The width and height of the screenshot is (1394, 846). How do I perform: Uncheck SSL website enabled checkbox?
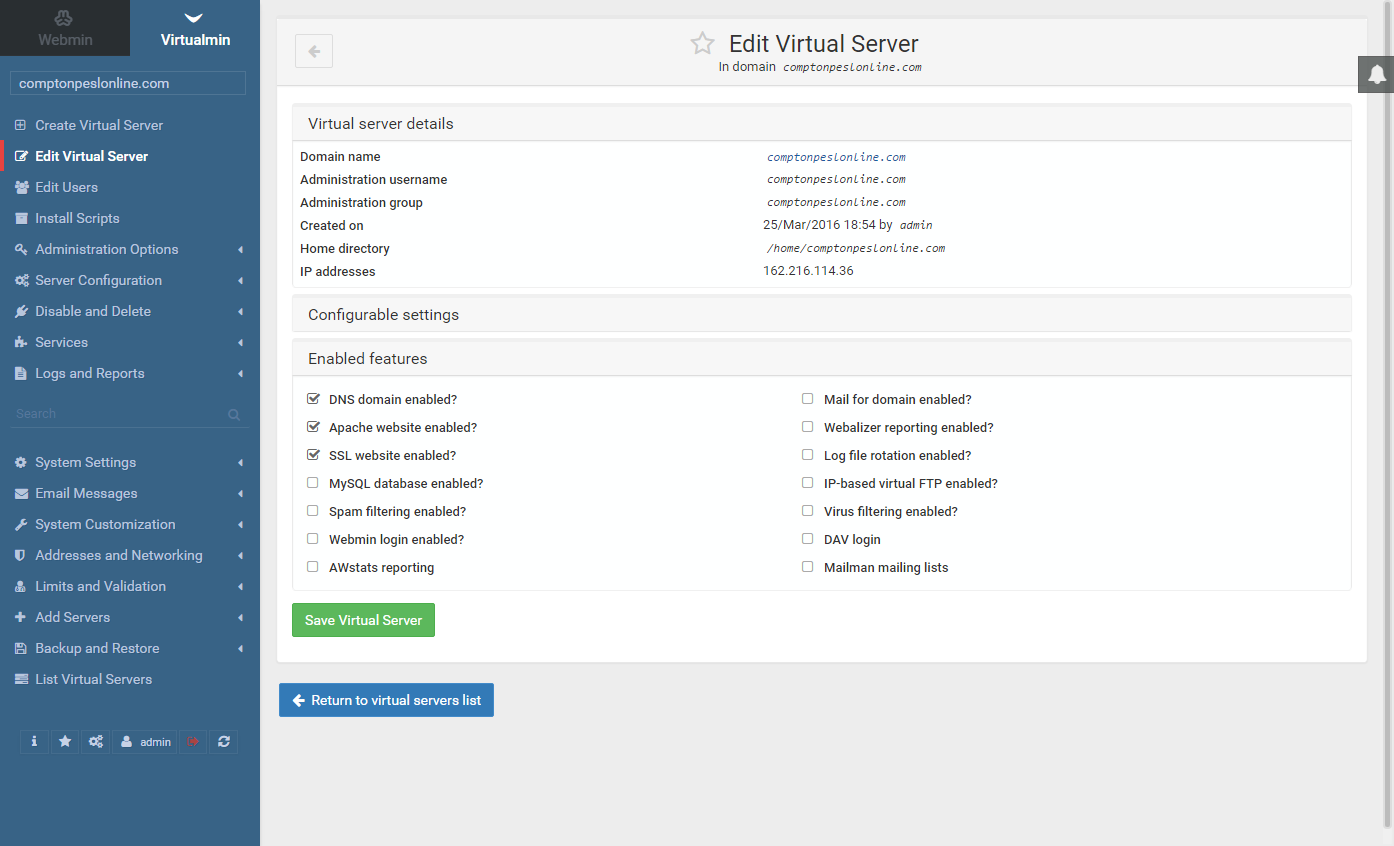313,455
